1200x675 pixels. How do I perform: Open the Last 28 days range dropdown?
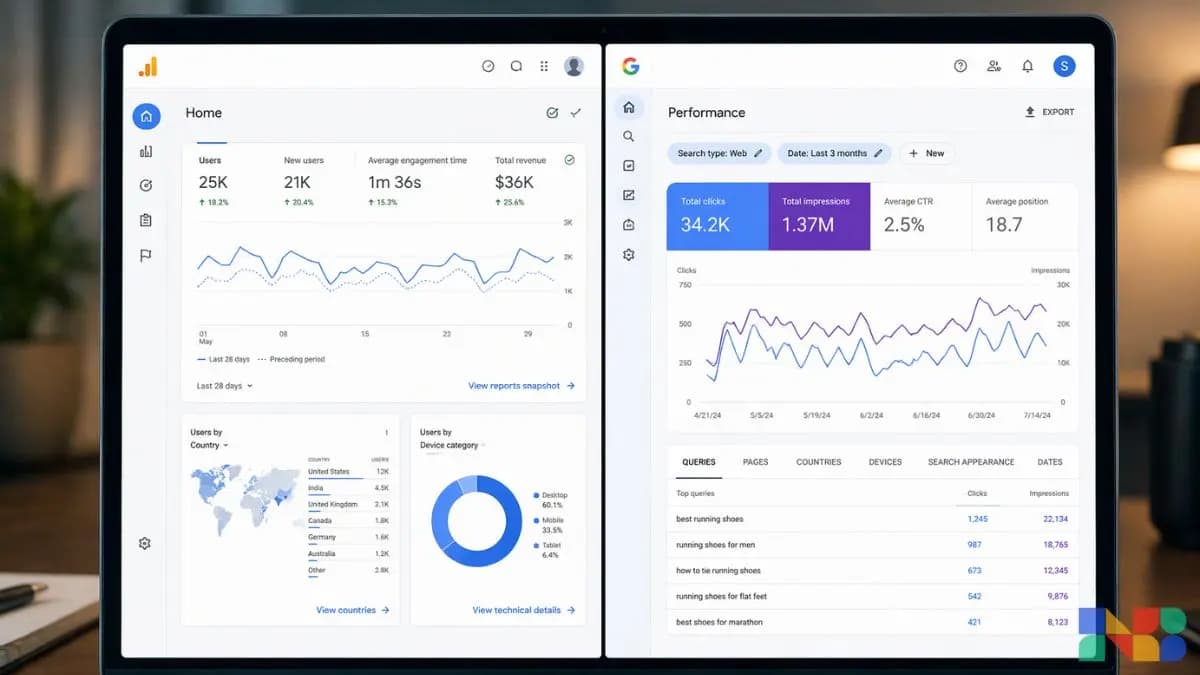(x=225, y=386)
